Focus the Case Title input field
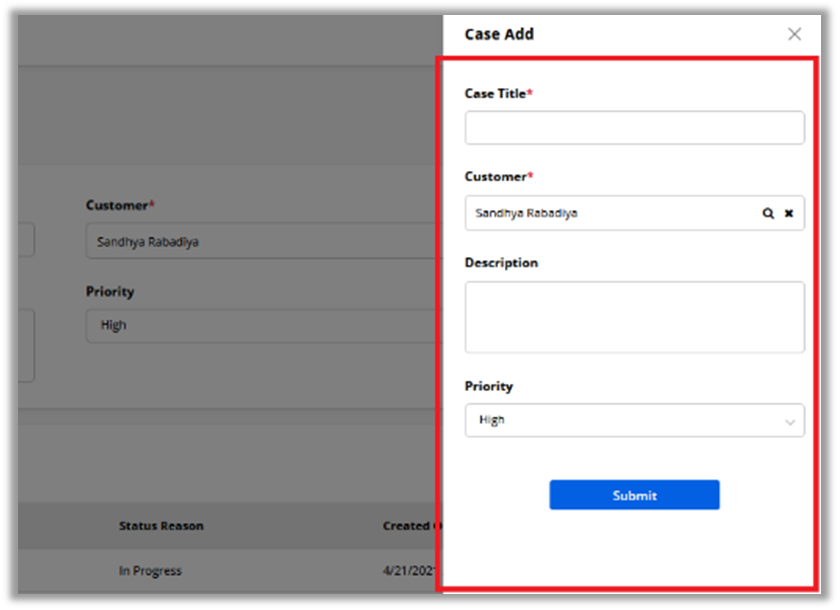This screenshot has height=610, width=840. coord(634,128)
